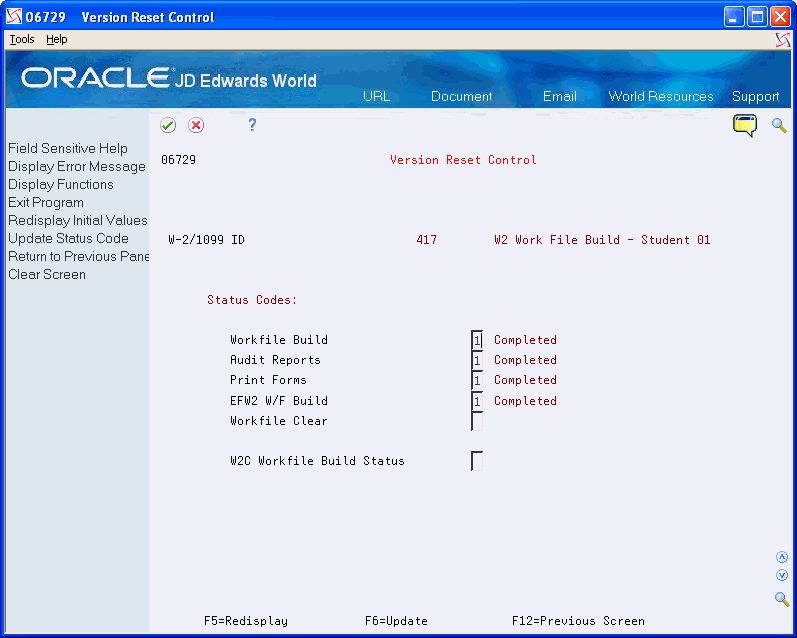Click the 'W2C Workfile Build Status' label
The image size is (797, 638).
[x=317, y=461]
